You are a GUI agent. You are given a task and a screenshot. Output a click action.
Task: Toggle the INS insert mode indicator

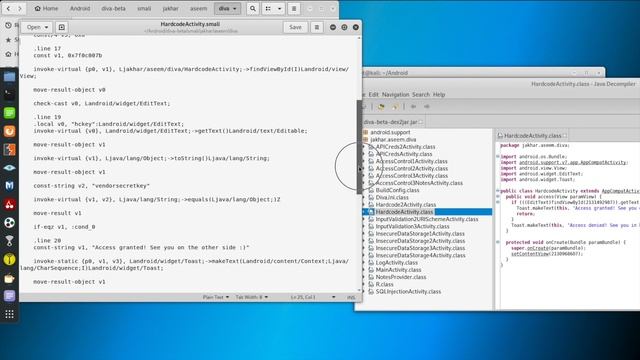351,297
